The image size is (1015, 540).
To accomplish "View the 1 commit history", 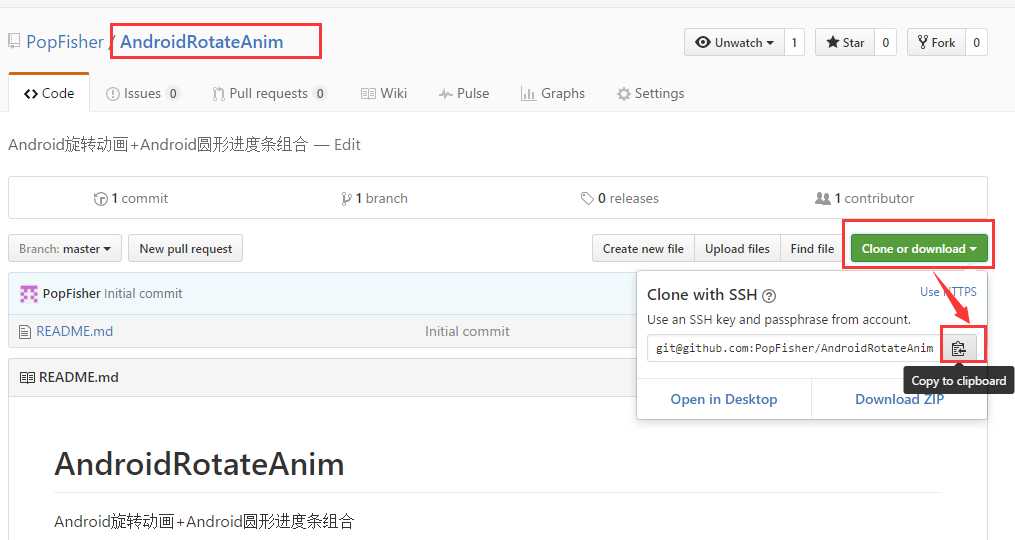I will click(x=131, y=198).
